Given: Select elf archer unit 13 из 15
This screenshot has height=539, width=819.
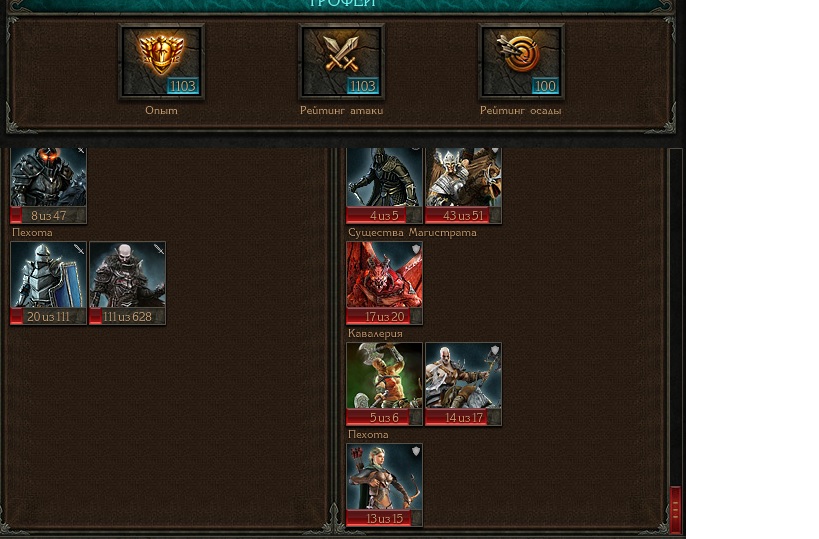Looking at the screenshot, I should (384, 485).
